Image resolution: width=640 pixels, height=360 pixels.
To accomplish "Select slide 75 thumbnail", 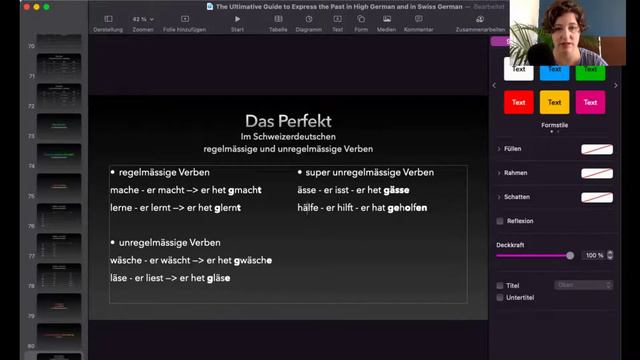I will click(x=59, y=186).
